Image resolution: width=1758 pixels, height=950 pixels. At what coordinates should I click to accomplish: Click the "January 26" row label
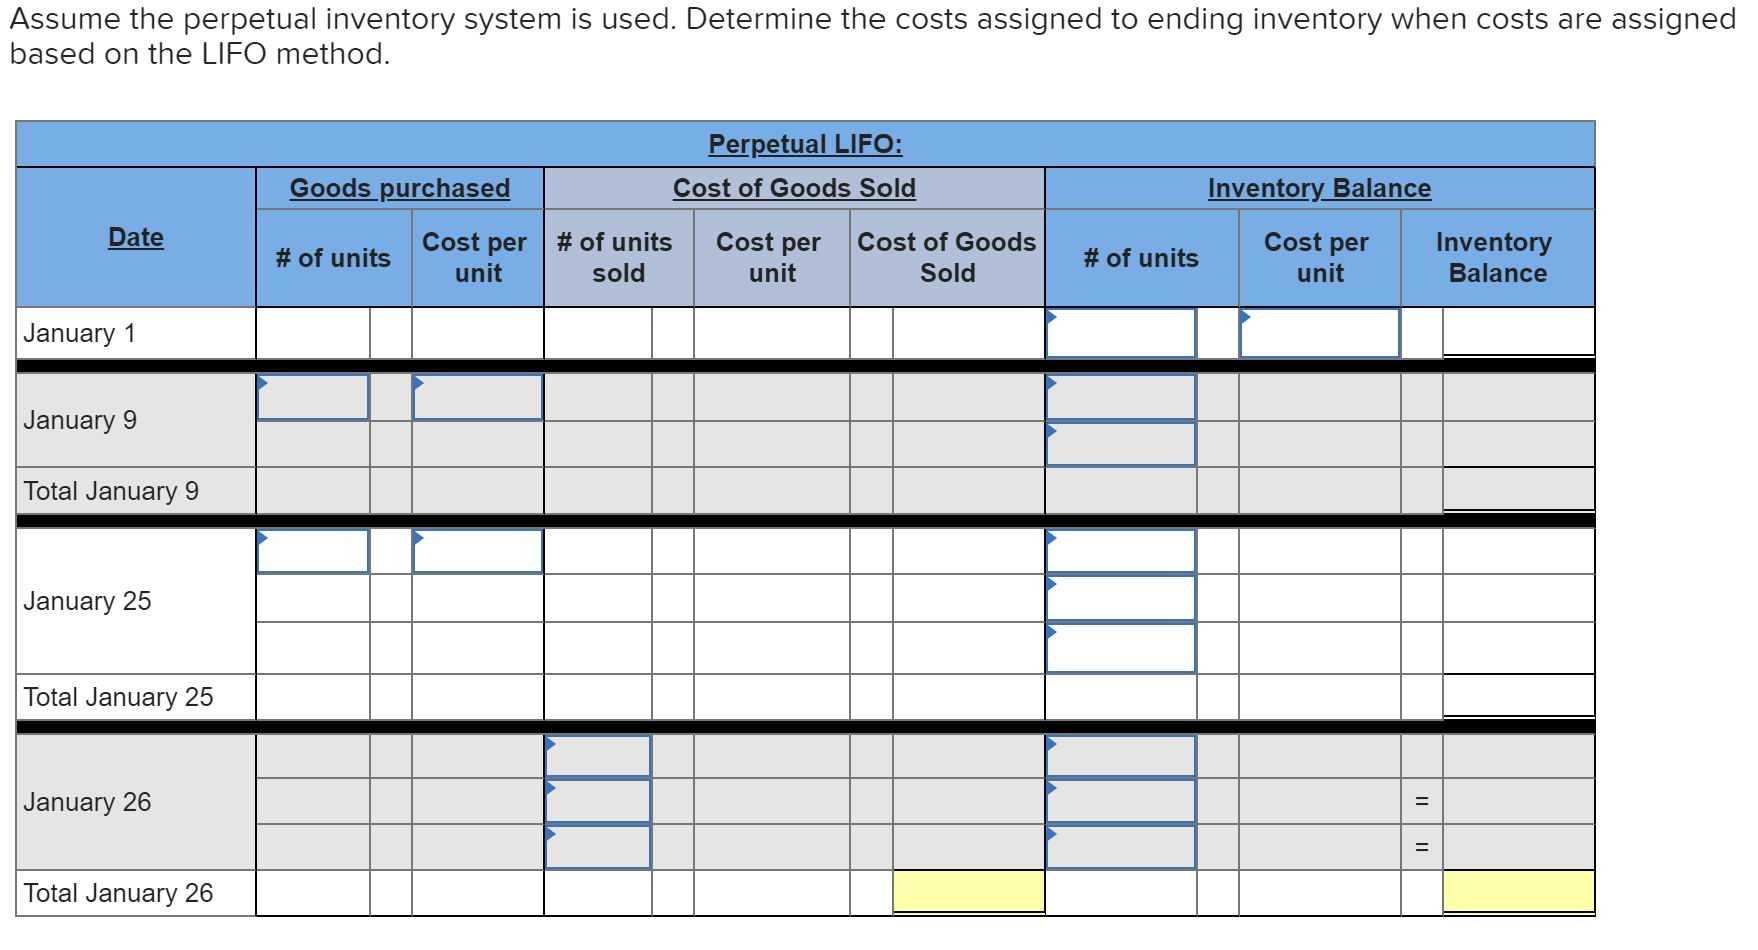(87, 802)
